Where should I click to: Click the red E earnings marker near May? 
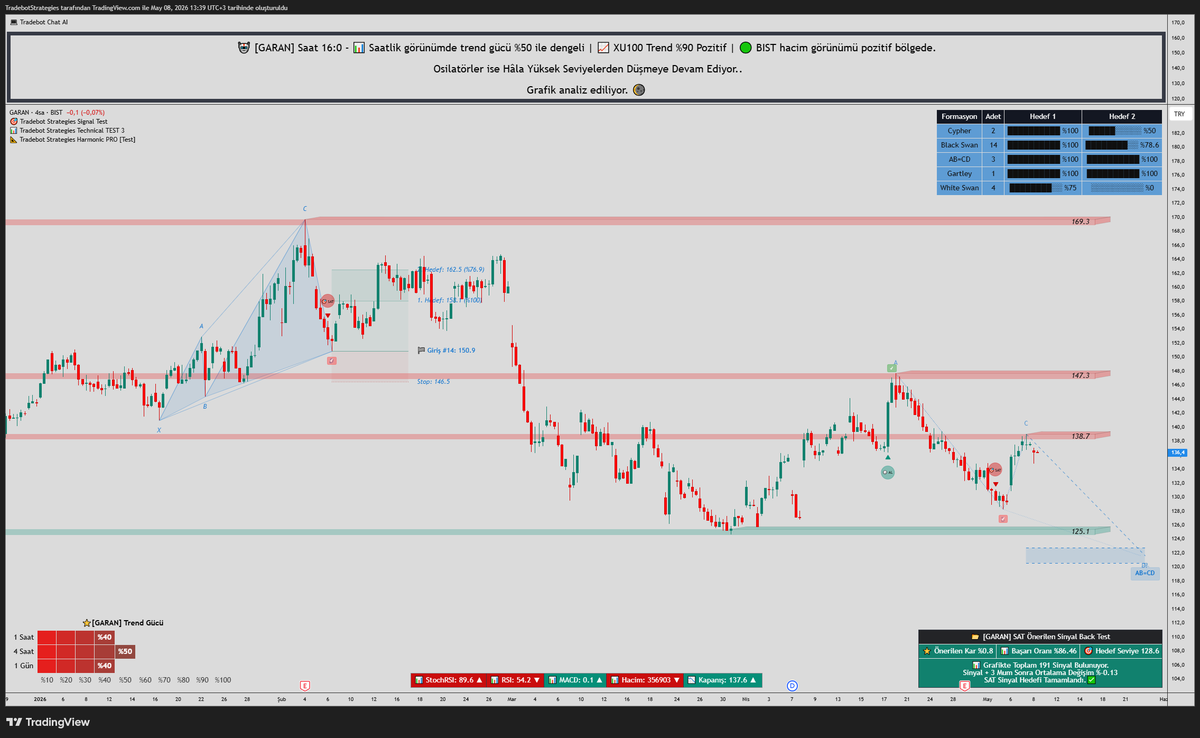(x=964, y=685)
